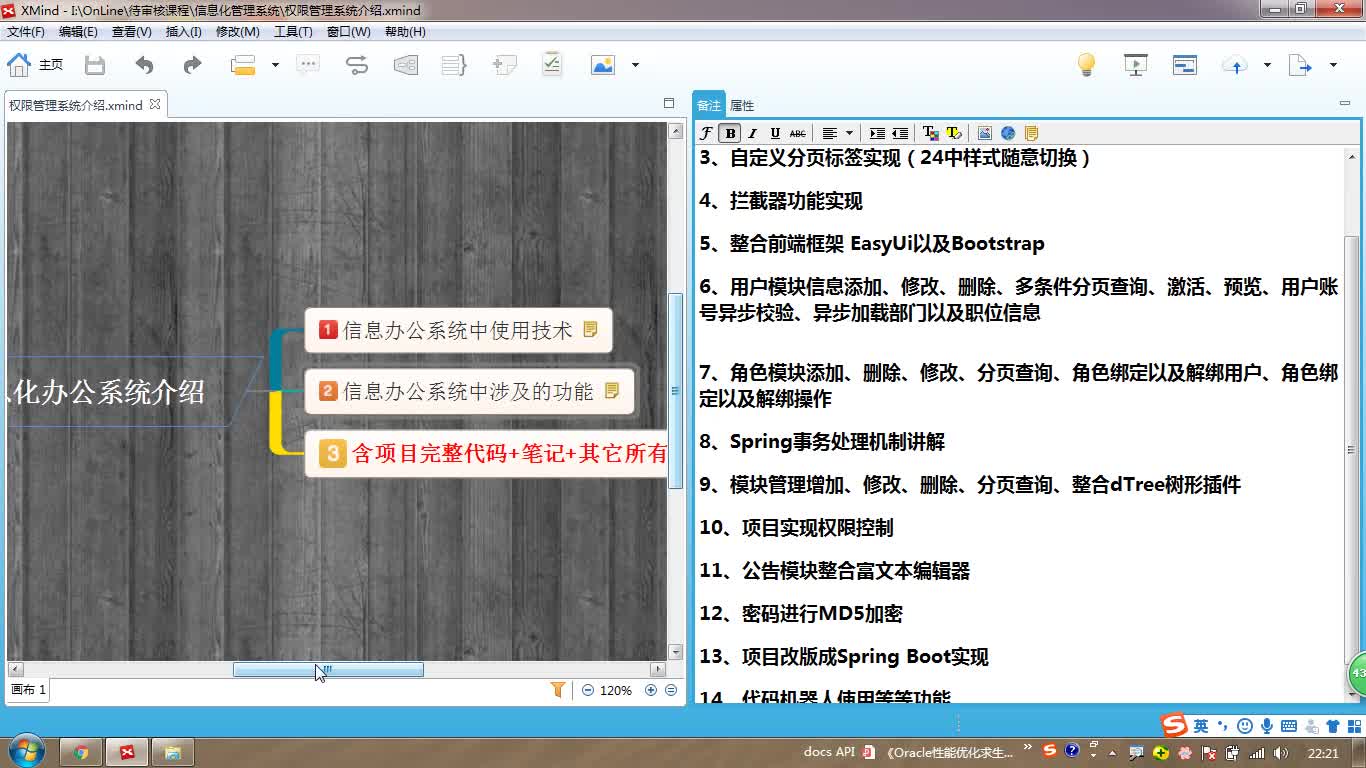Toggle strikethrough formatting in notes

797,133
